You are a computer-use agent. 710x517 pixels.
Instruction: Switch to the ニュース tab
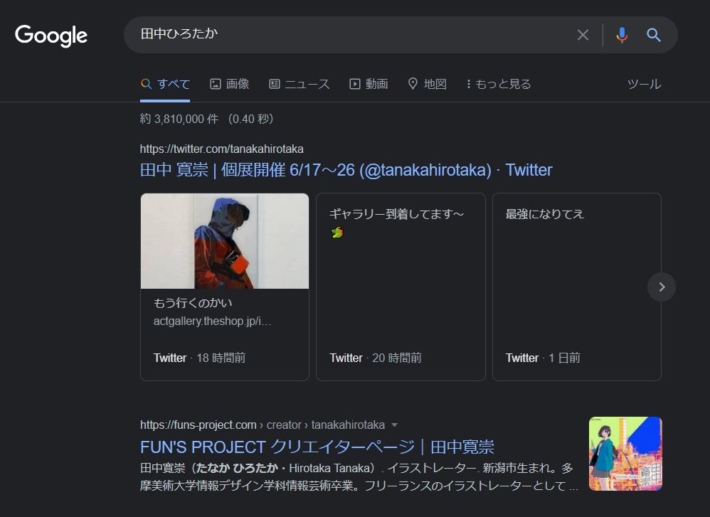[x=299, y=84]
